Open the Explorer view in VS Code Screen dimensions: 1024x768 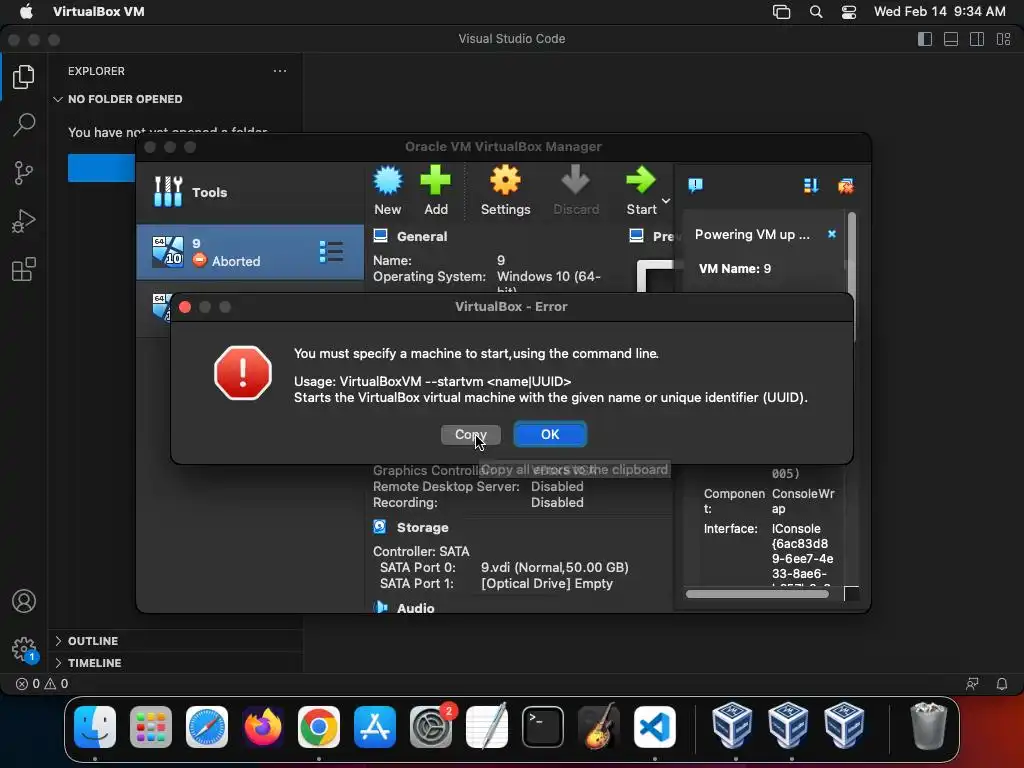24,77
